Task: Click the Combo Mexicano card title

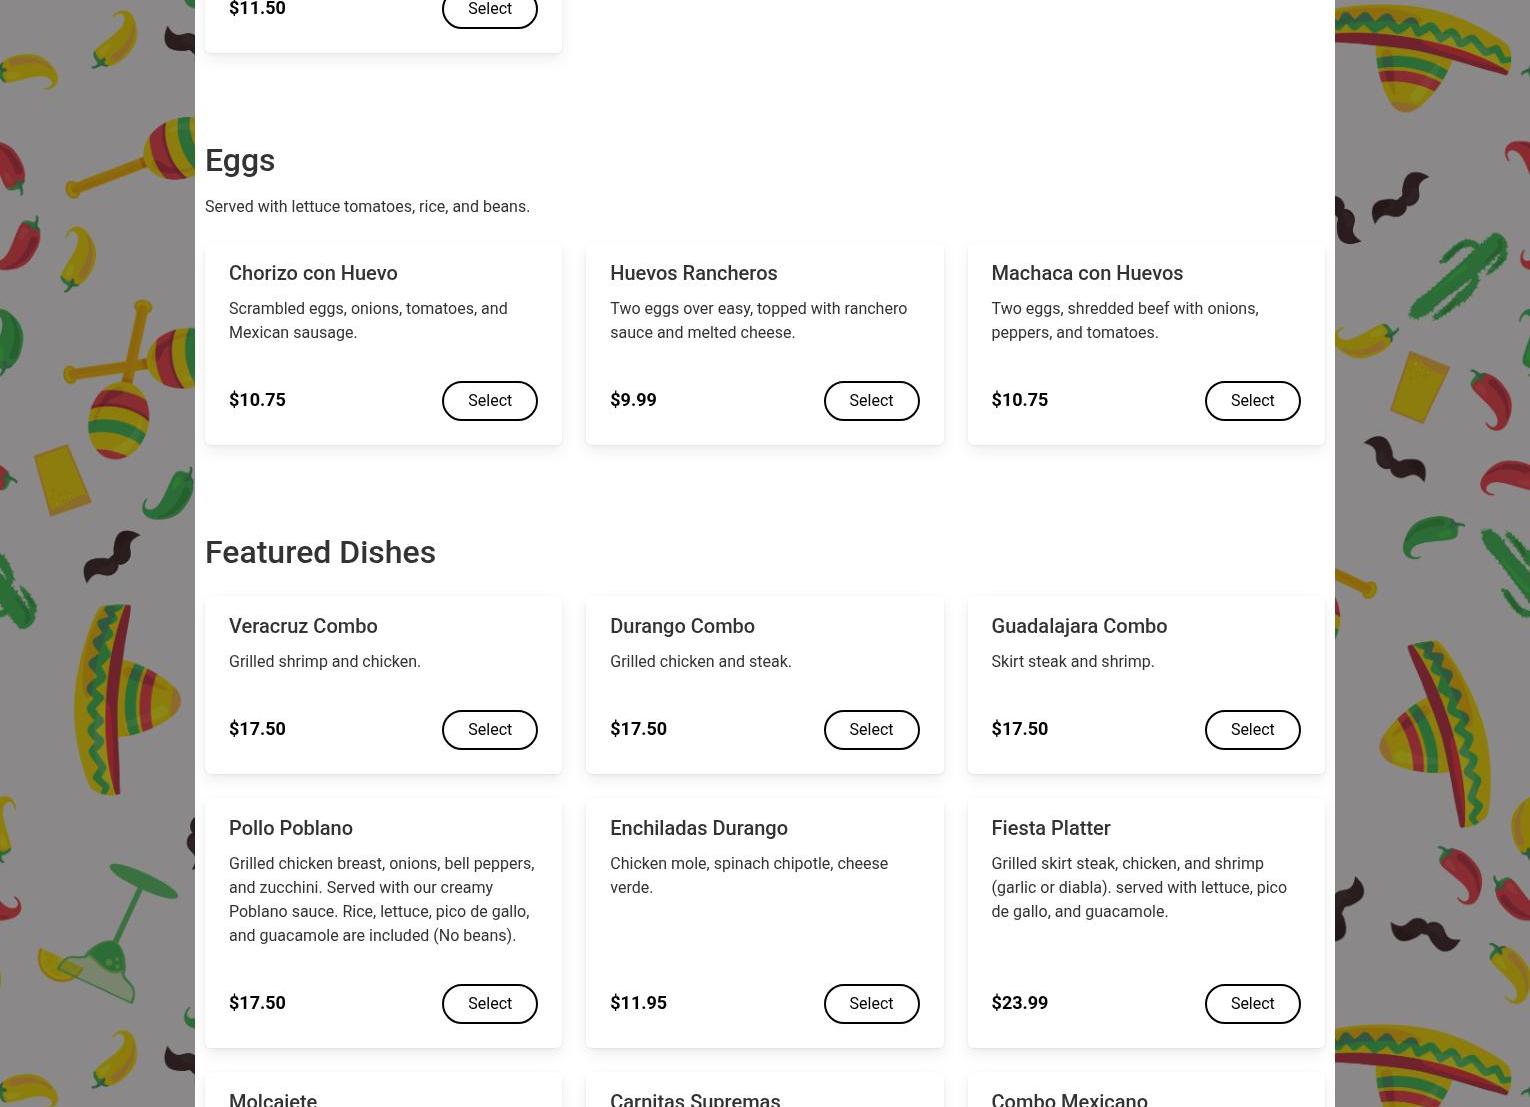Action: [1069, 1100]
